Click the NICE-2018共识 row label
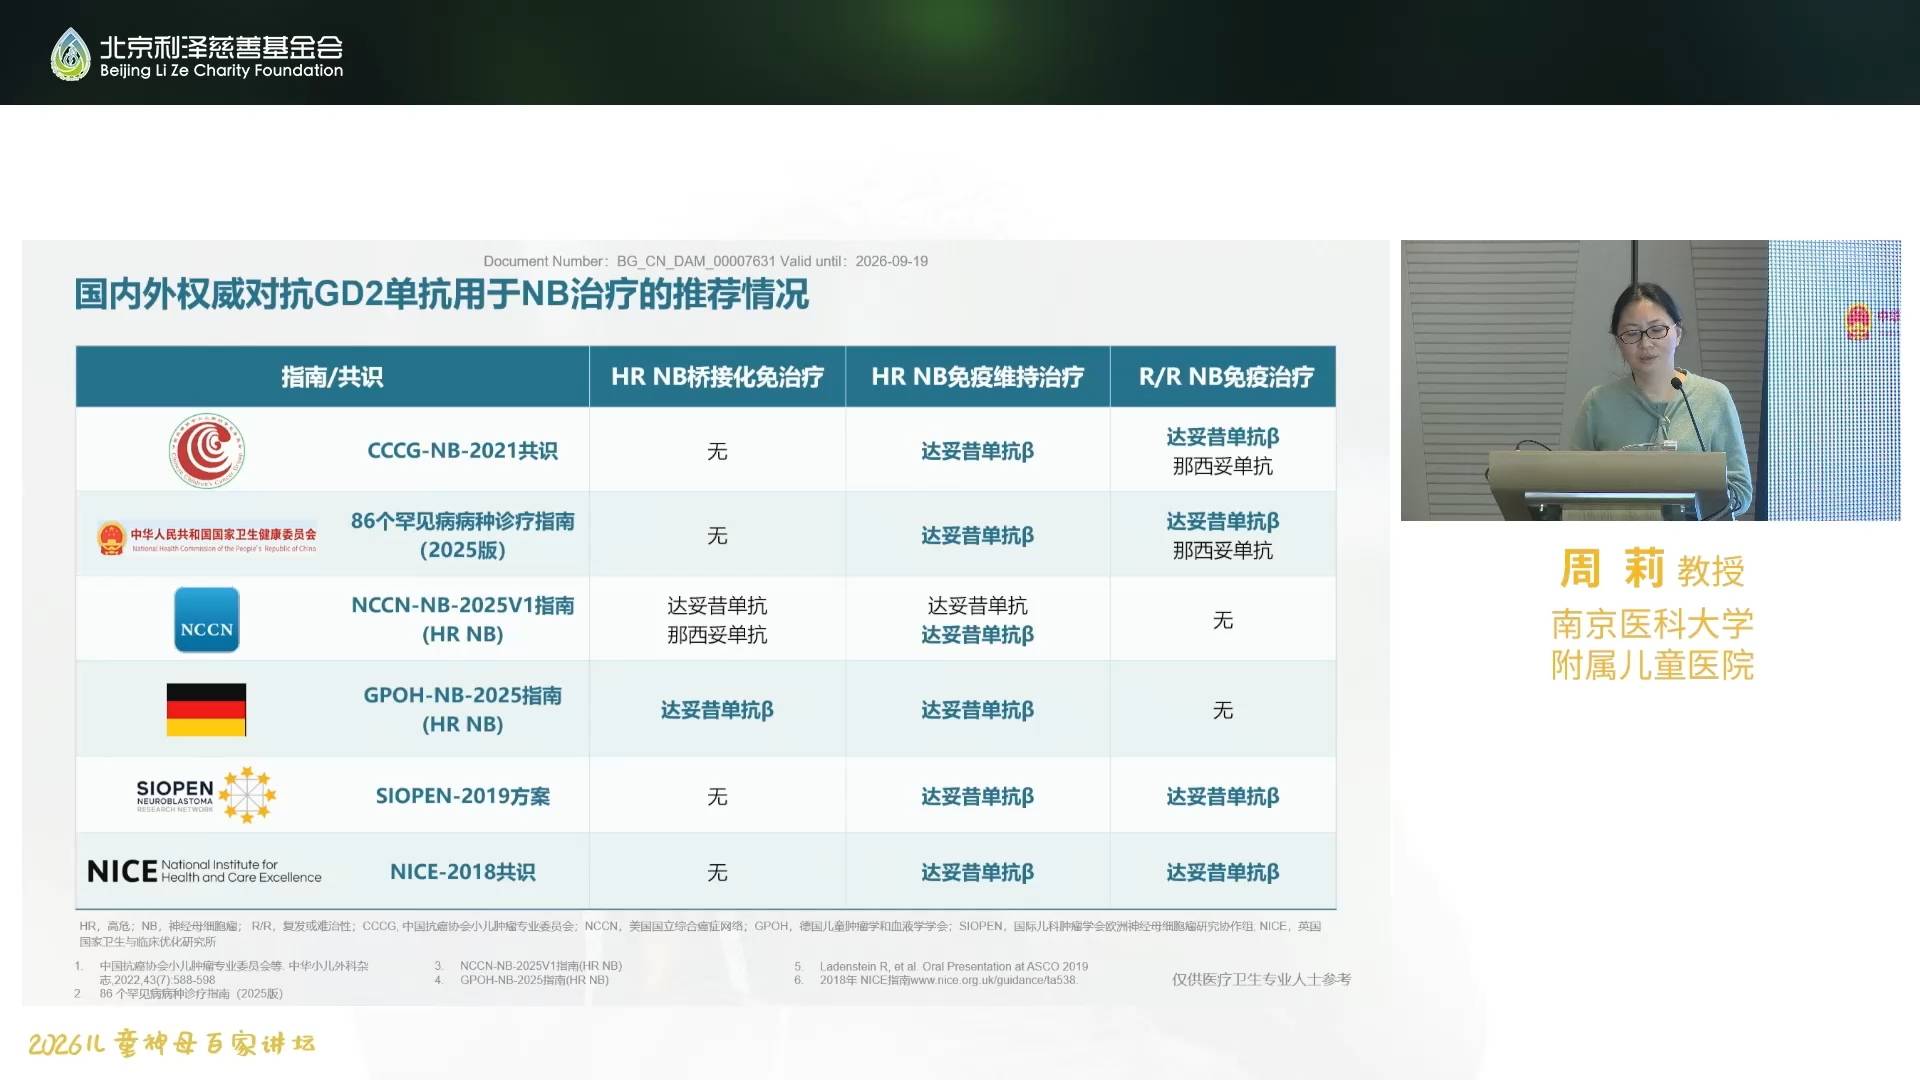 click(x=462, y=871)
